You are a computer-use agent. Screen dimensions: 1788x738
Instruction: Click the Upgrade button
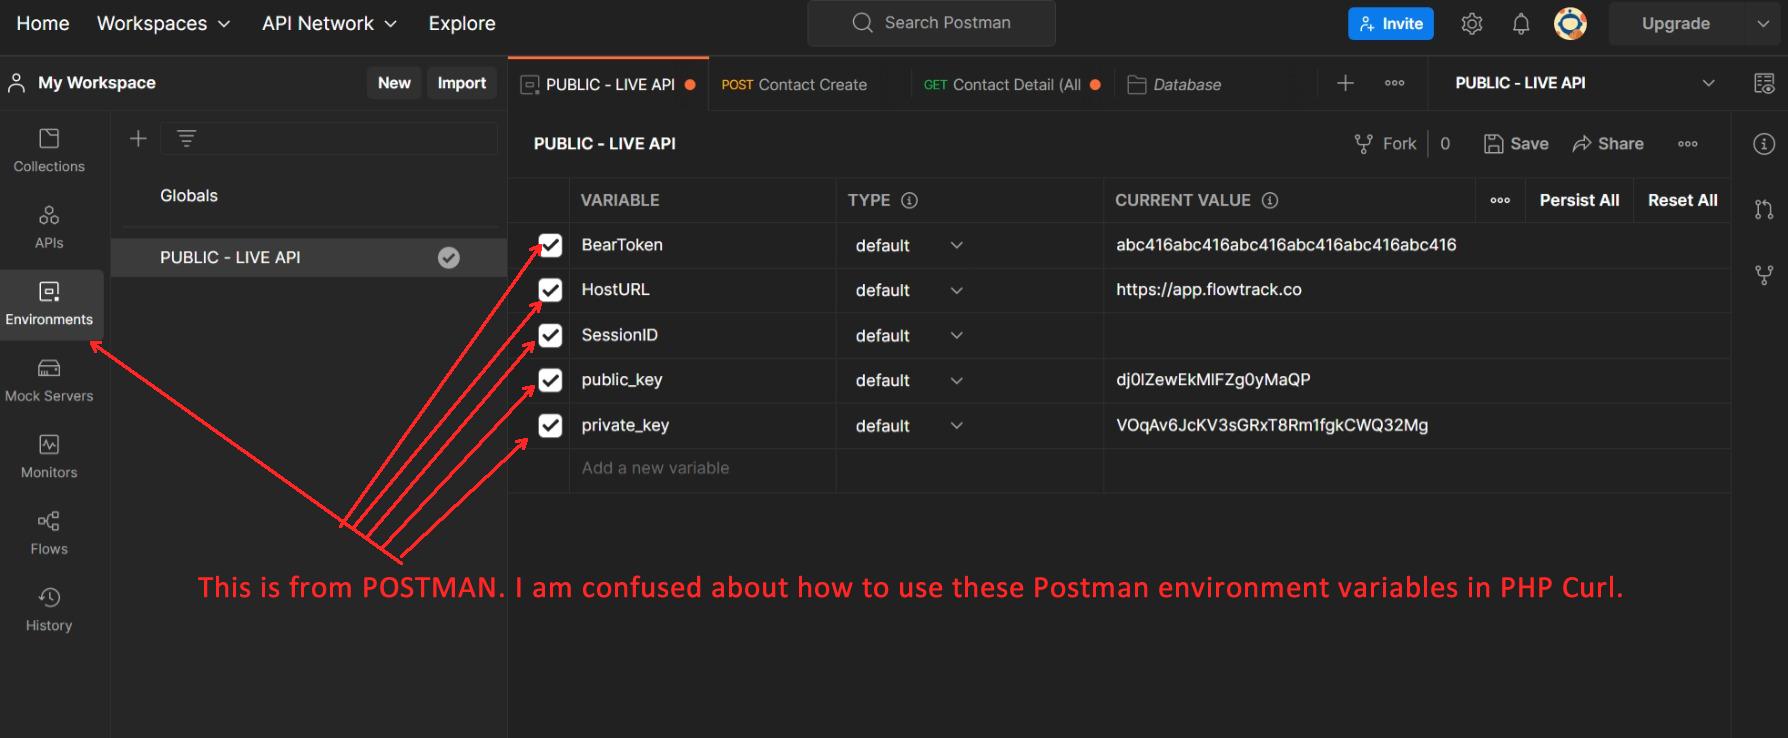point(1676,24)
